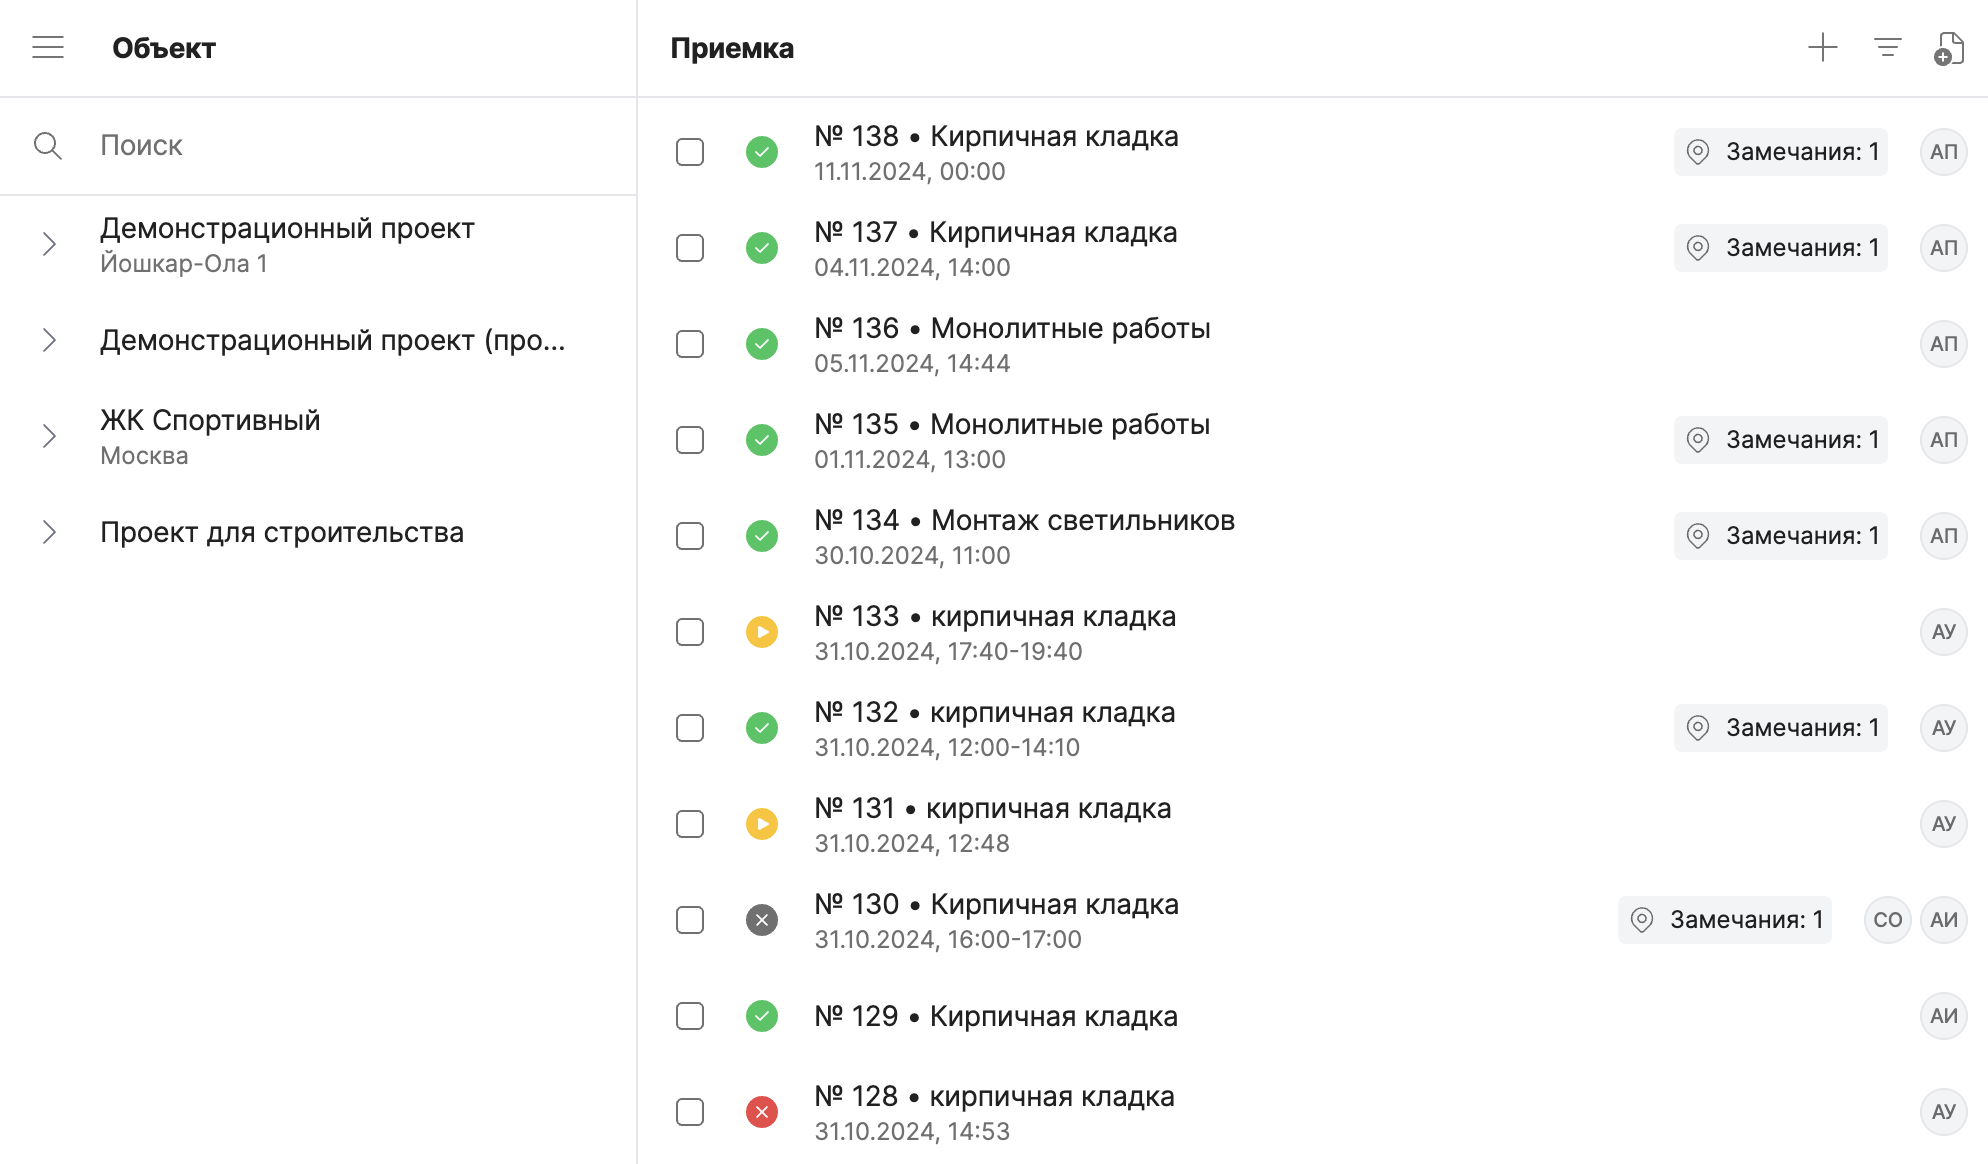Click gray cancelled status of № 130
This screenshot has height=1164, width=1988.
click(762, 920)
